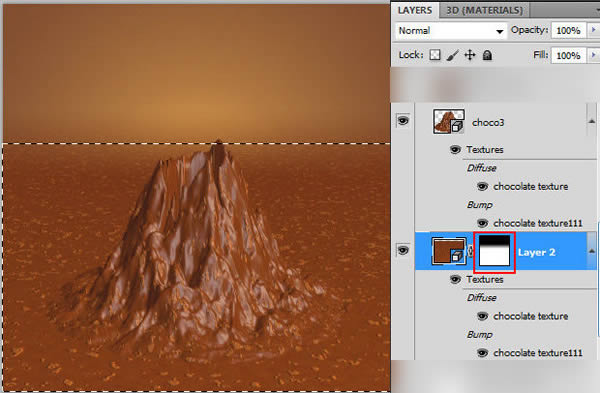Click the Opacity 100% value field
Viewport: 600px width, 393px height.
tap(568, 30)
